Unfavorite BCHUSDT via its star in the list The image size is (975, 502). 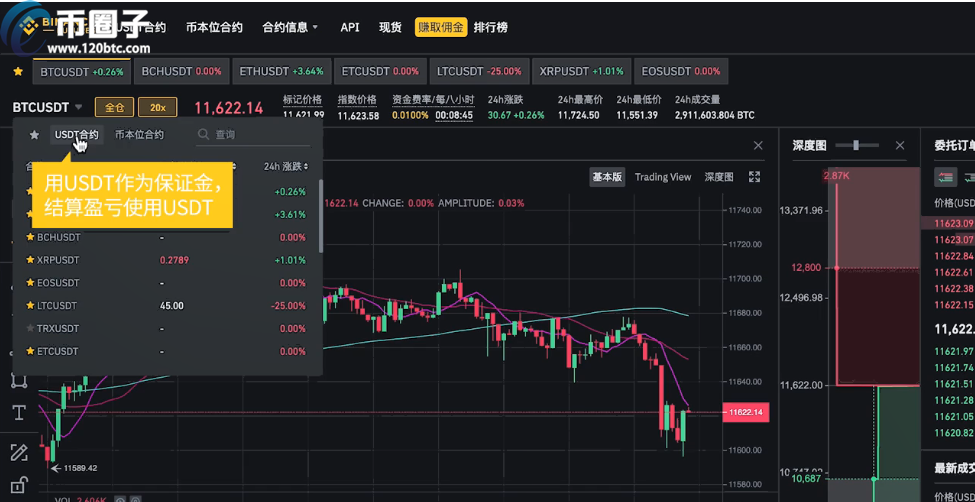(29, 237)
